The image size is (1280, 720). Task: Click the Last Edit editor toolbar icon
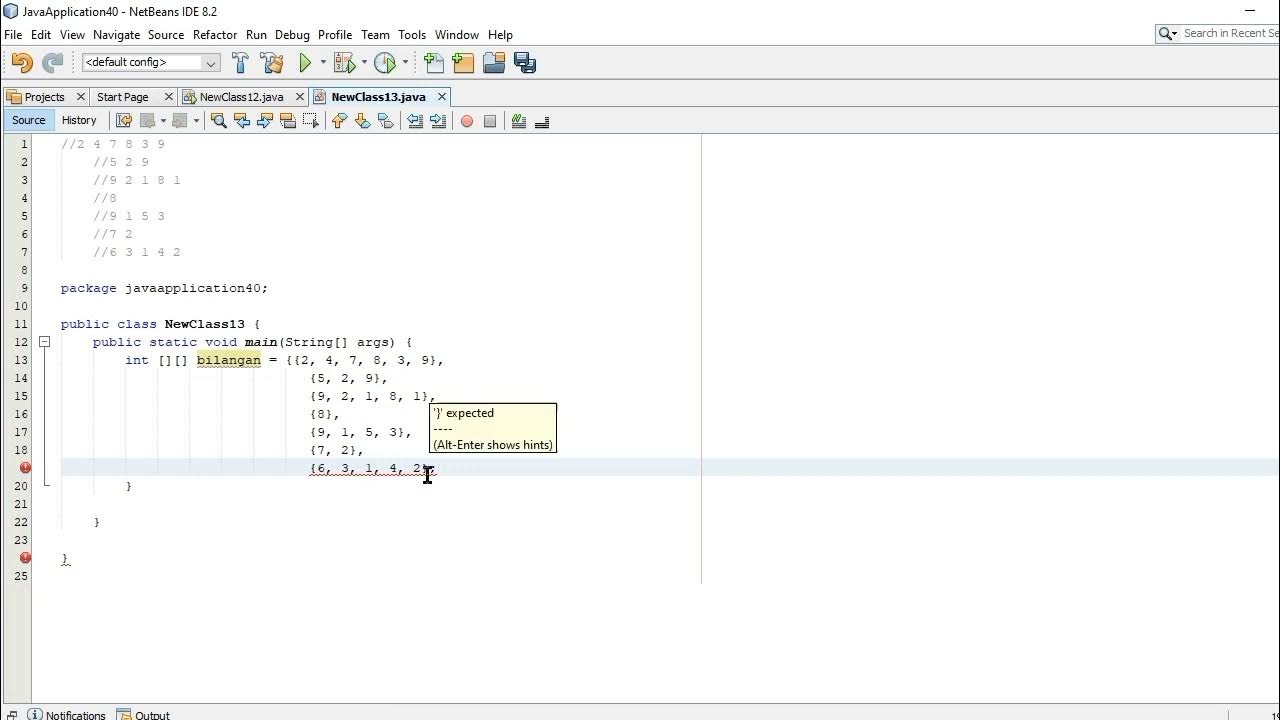point(124,121)
